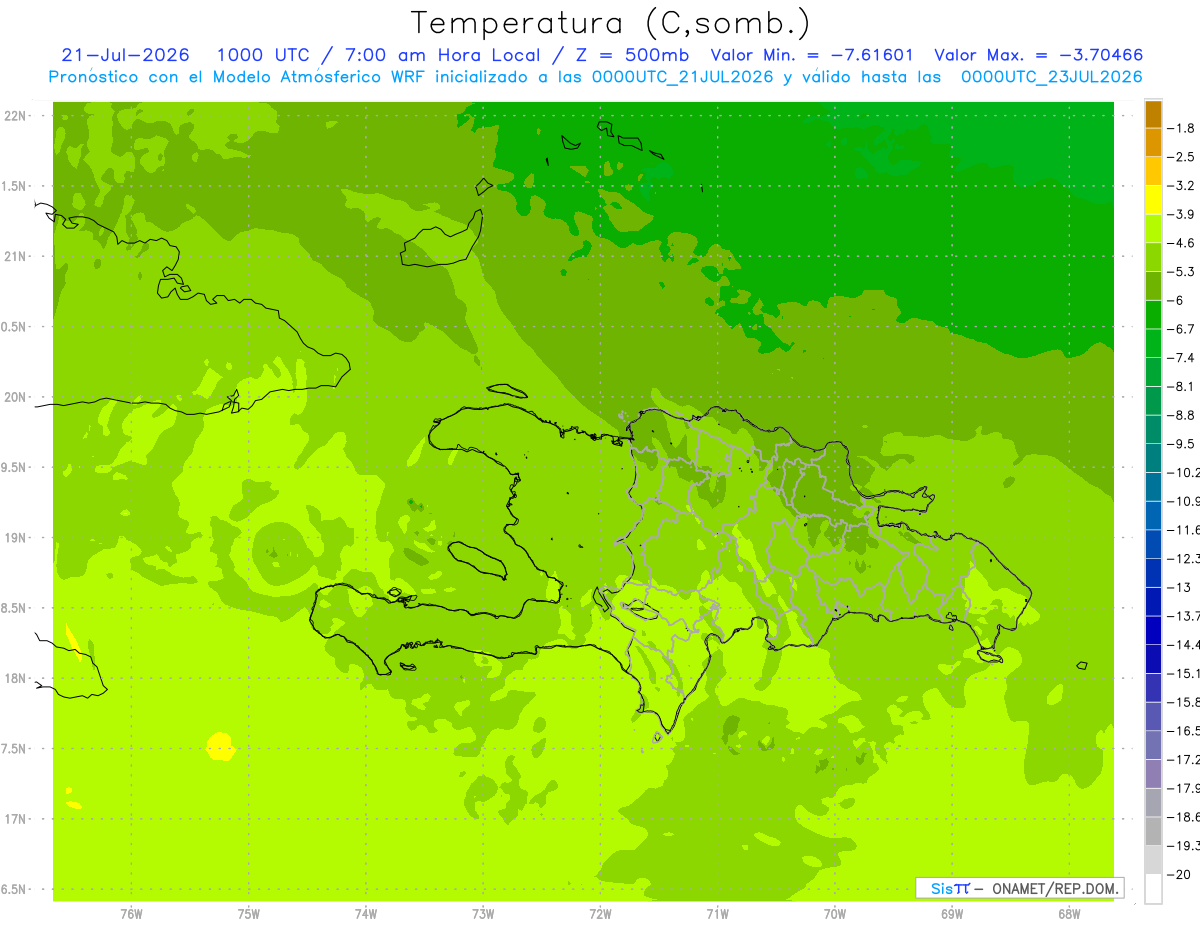Click the "Valor Min. = -7.61601" value
This screenshot has width=1200, height=927.
pyautogui.click(x=812, y=56)
